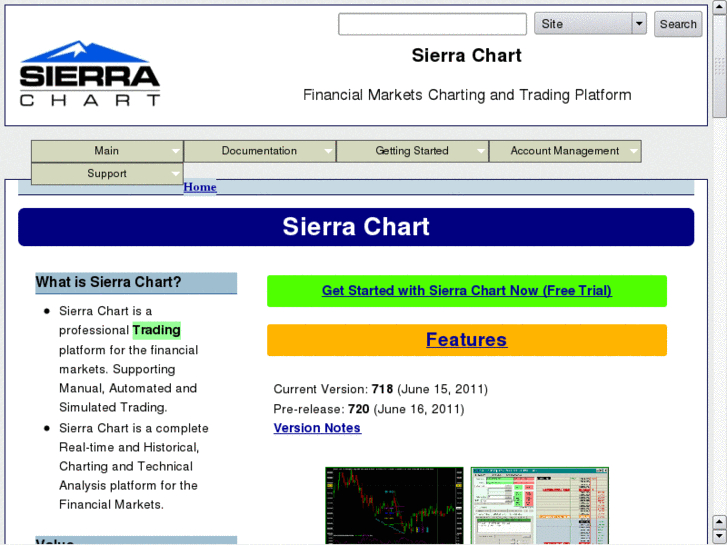Open the Account Management menu
Screen dimensions: 727x545
(x=565, y=151)
